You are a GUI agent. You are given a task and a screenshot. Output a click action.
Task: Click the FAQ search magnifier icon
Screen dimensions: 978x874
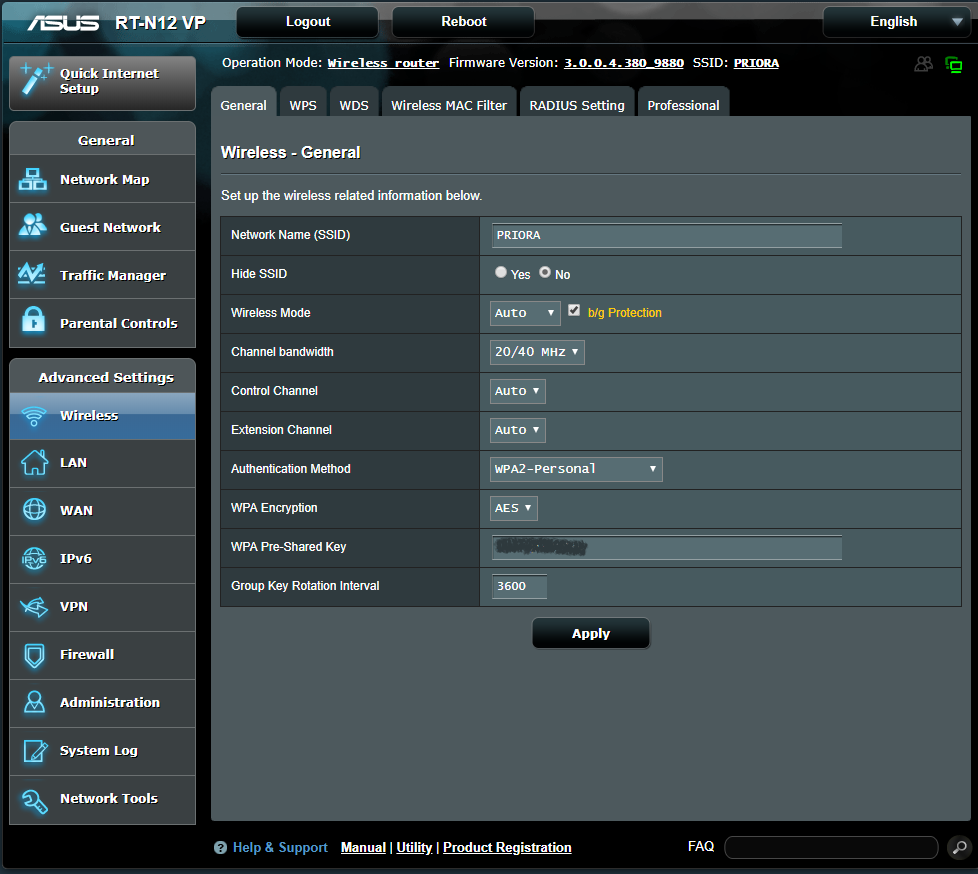point(959,847)
